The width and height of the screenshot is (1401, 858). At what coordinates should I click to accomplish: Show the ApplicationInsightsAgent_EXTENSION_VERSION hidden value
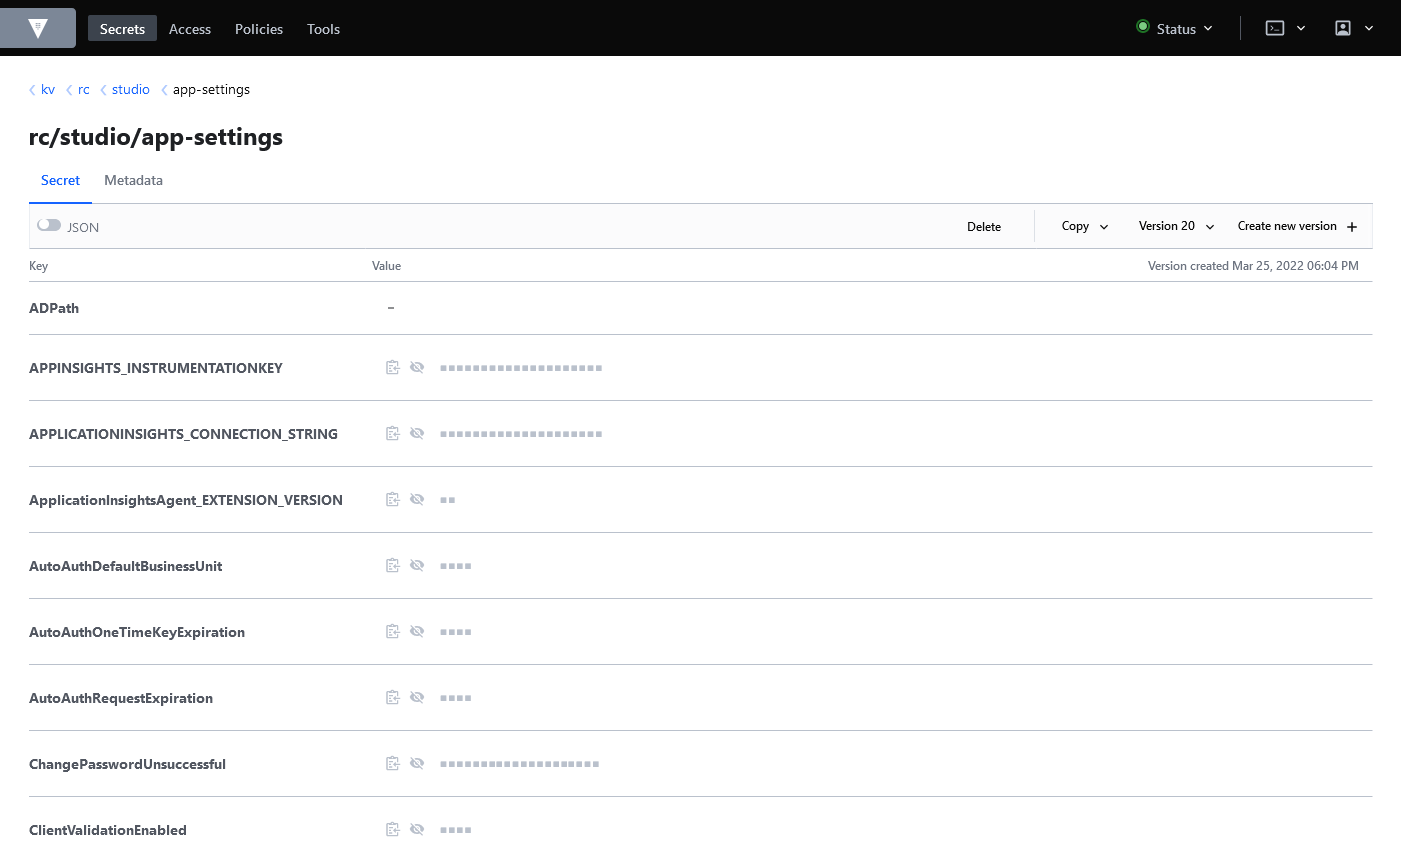coord(417,500)
